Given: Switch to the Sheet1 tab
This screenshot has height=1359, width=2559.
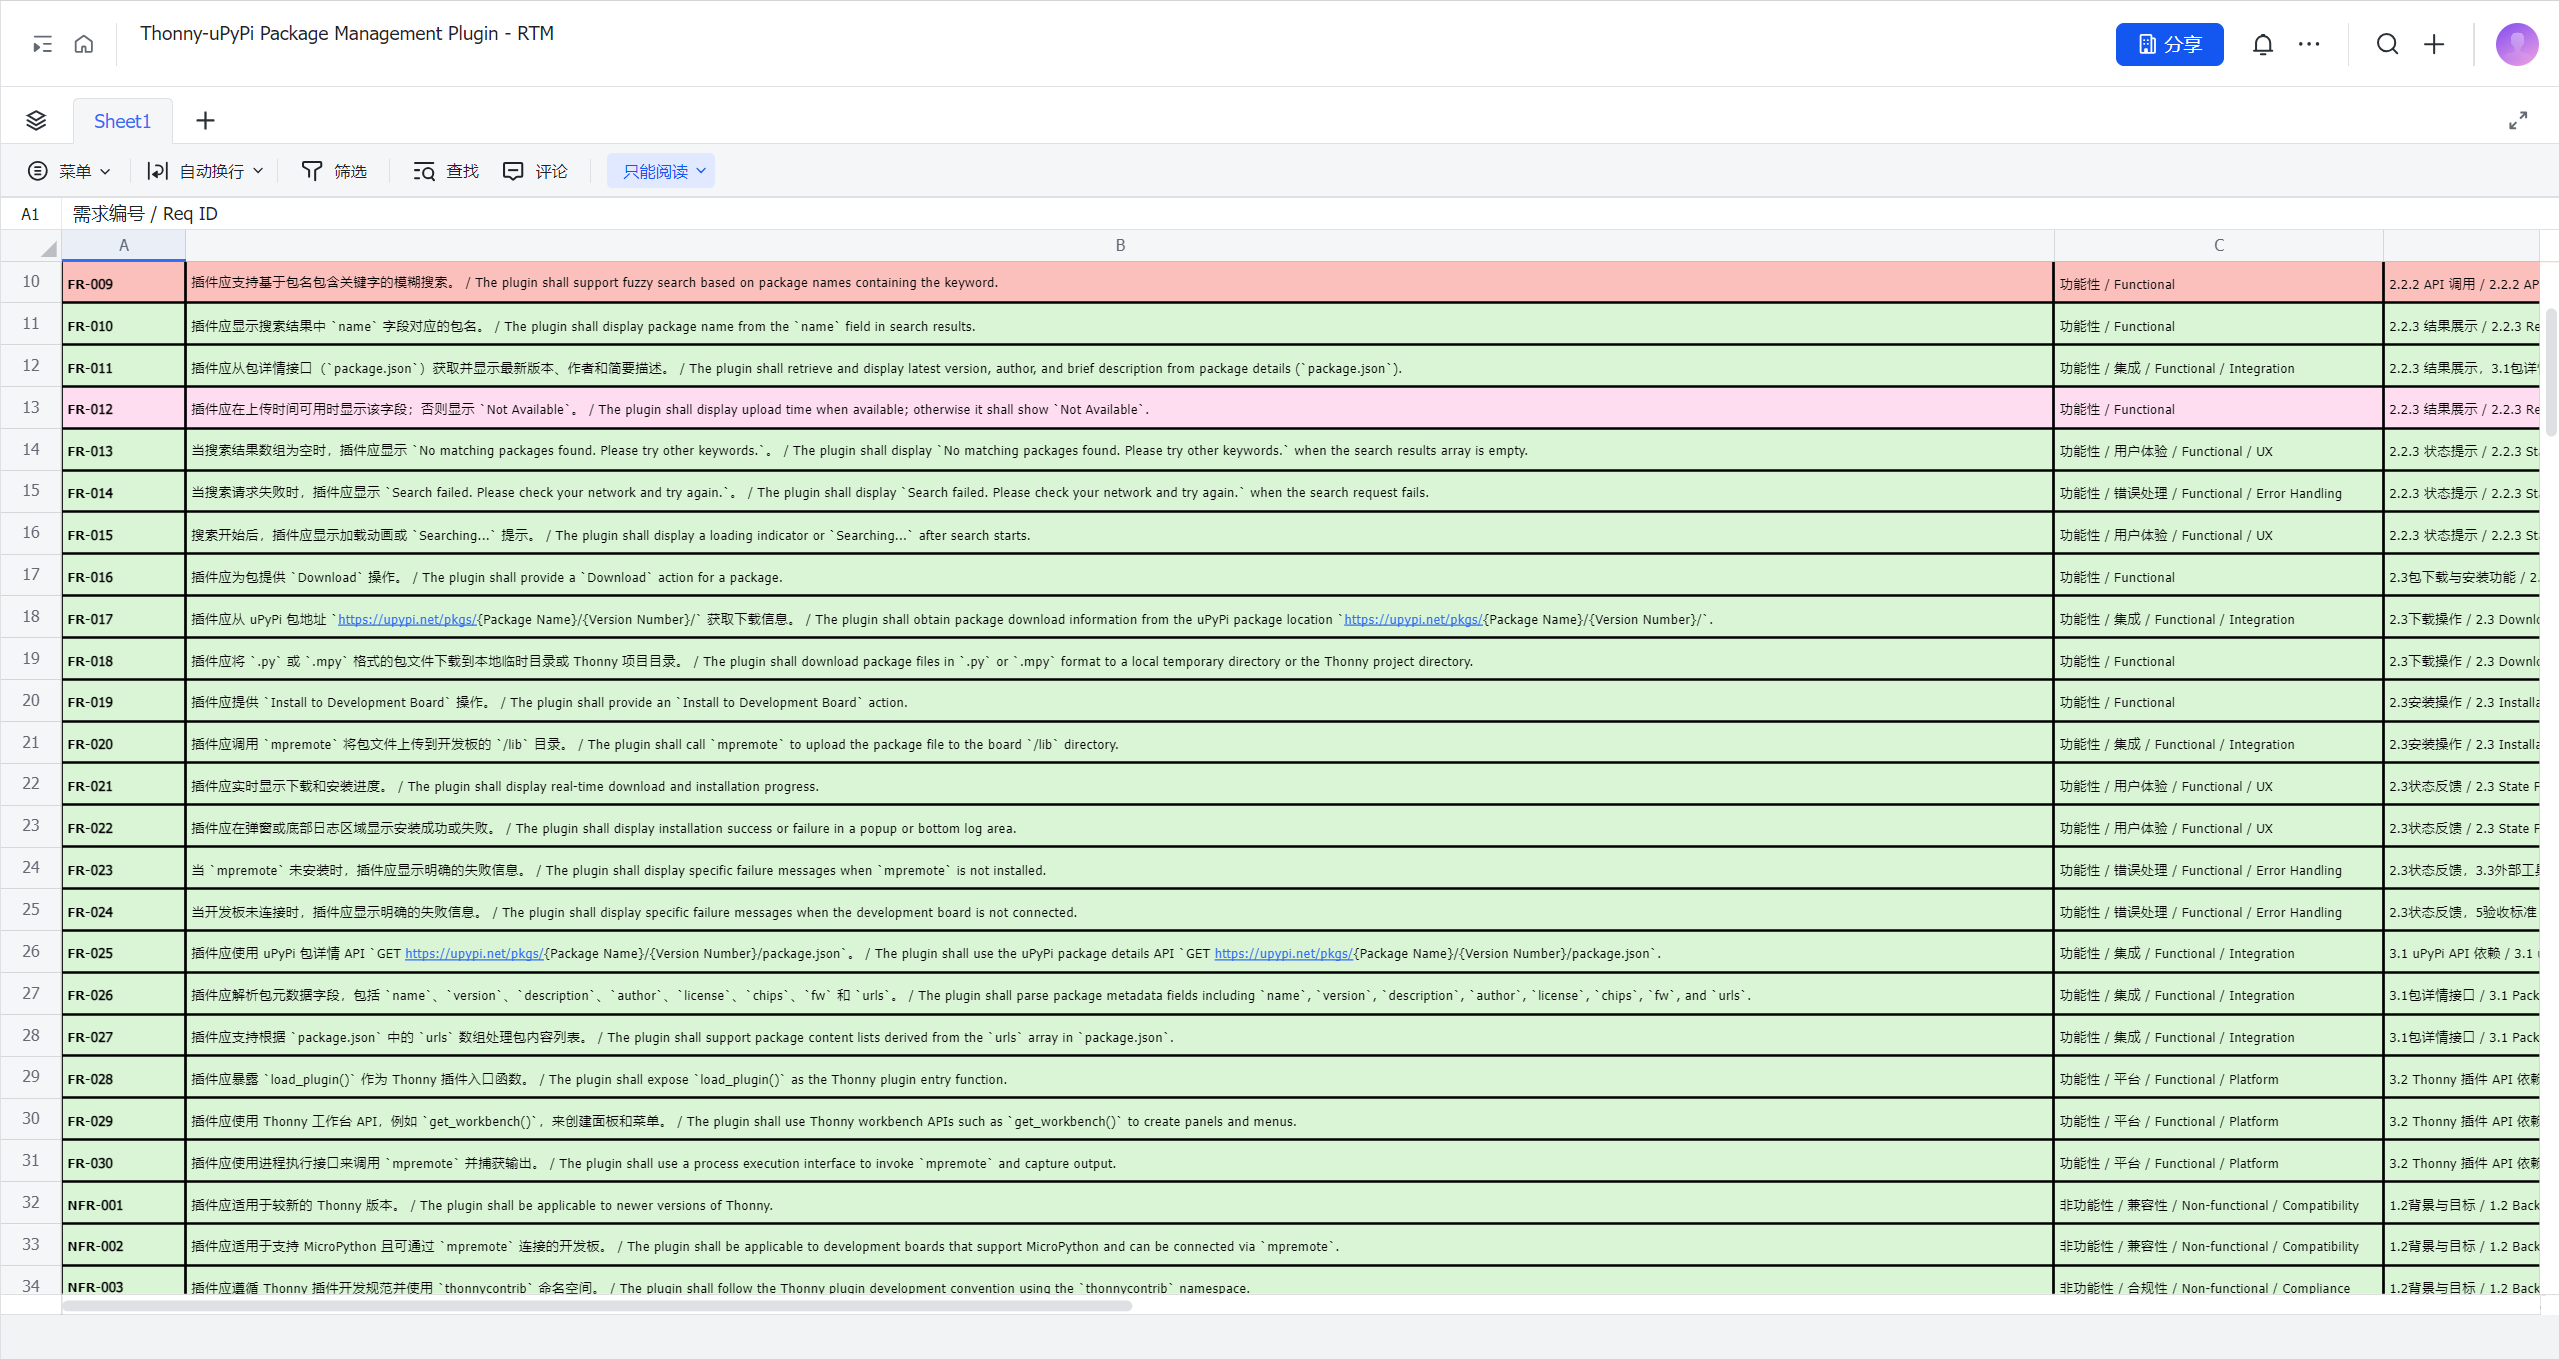Looking at the screenshot, I should point(122,121).
